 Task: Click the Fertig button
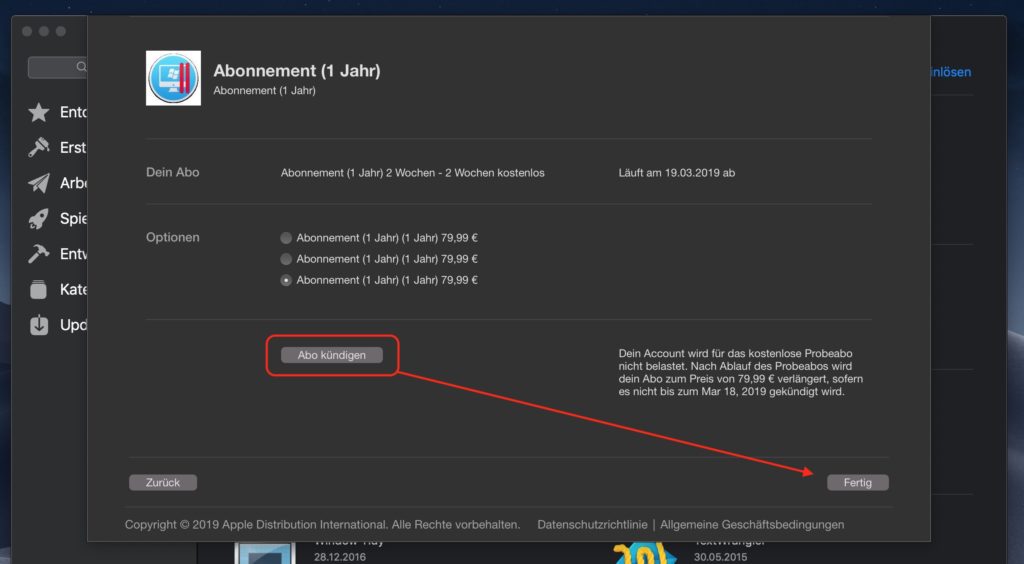(x=857, y=482)
